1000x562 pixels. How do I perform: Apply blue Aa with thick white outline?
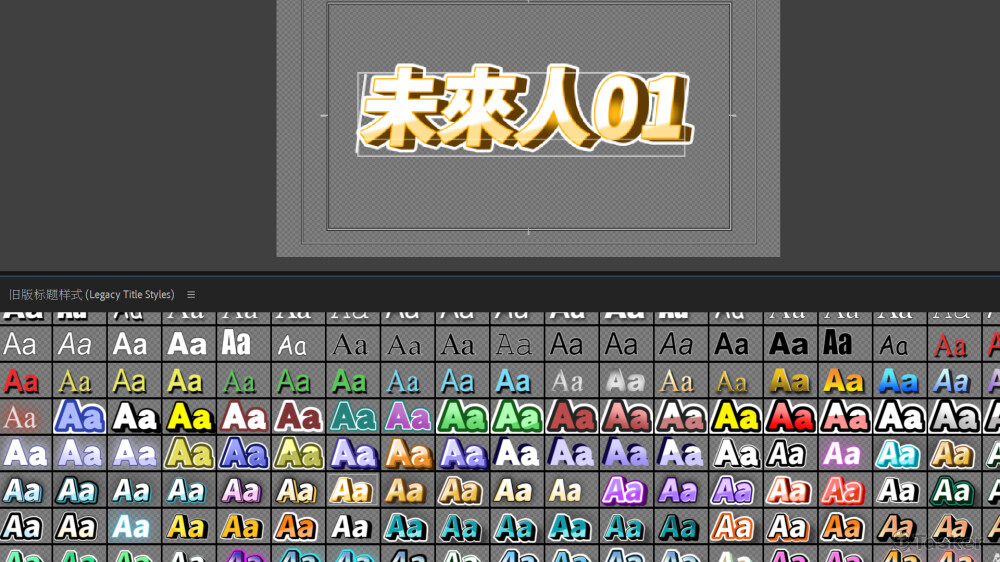79,417
